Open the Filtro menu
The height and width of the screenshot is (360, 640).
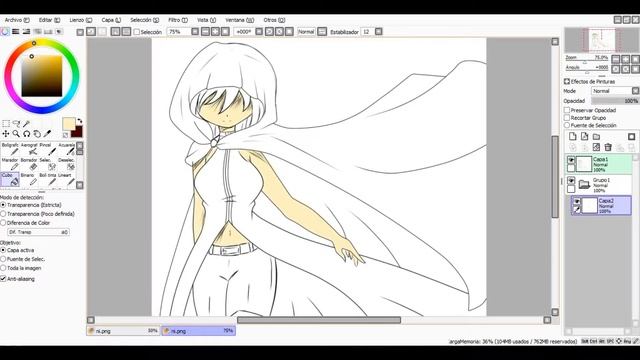(178, 20)
